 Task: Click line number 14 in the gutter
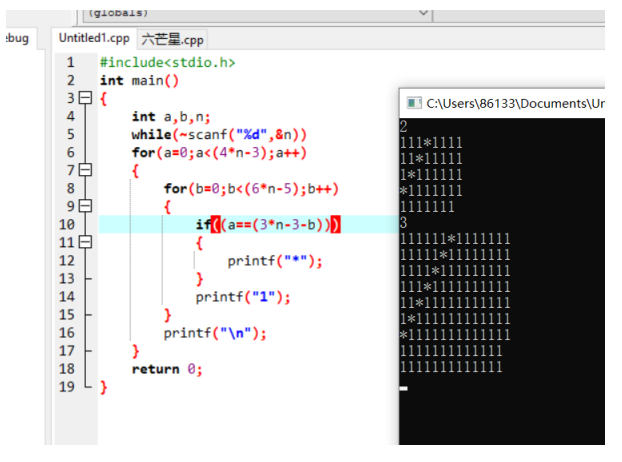(x=67, y=297)
